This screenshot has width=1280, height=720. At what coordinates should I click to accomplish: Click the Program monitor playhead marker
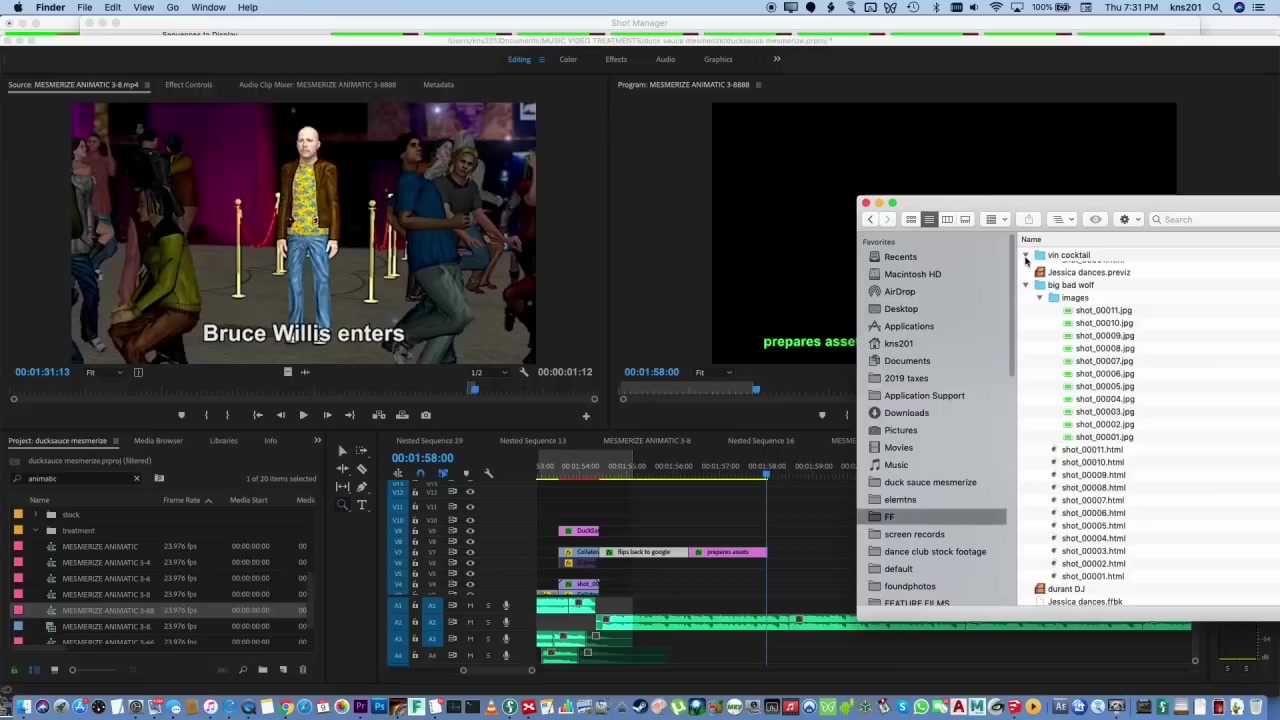pyautogui.click(x=756, y=391)
